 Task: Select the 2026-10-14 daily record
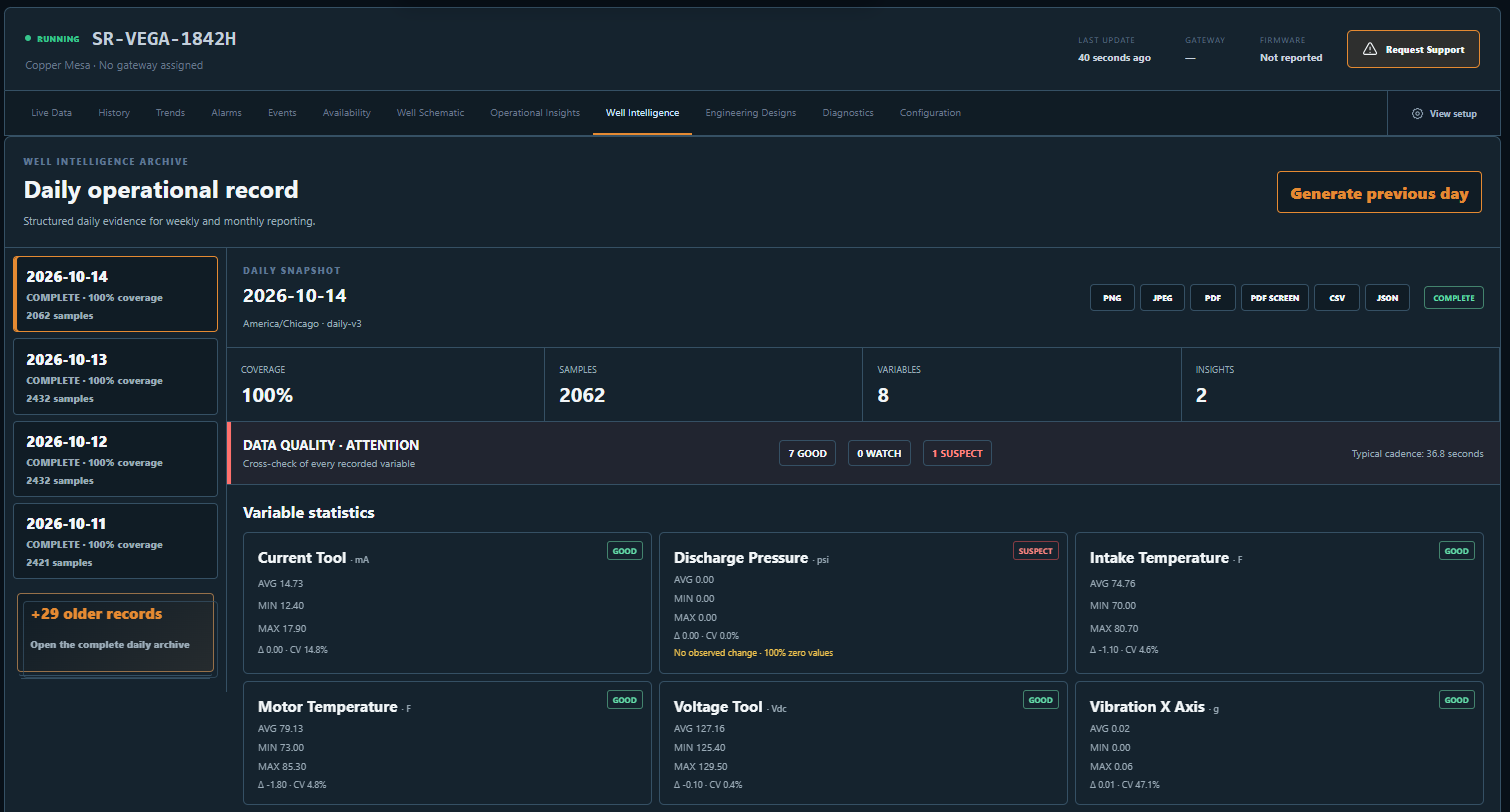point(115,294)
